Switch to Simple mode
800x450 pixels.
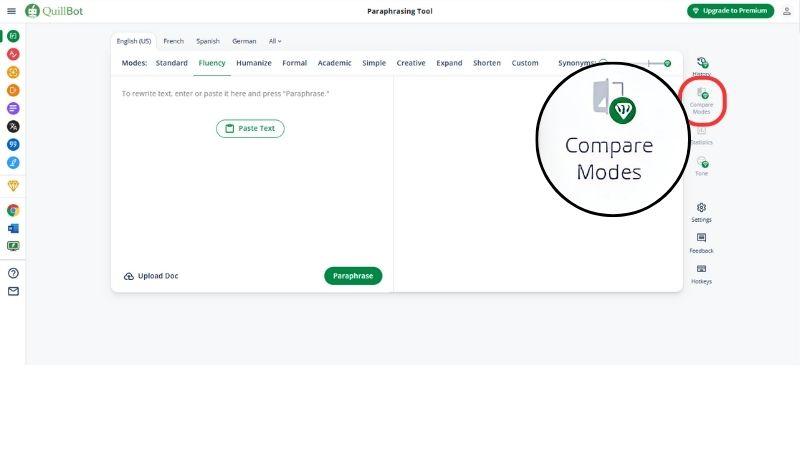click(374, 63)
